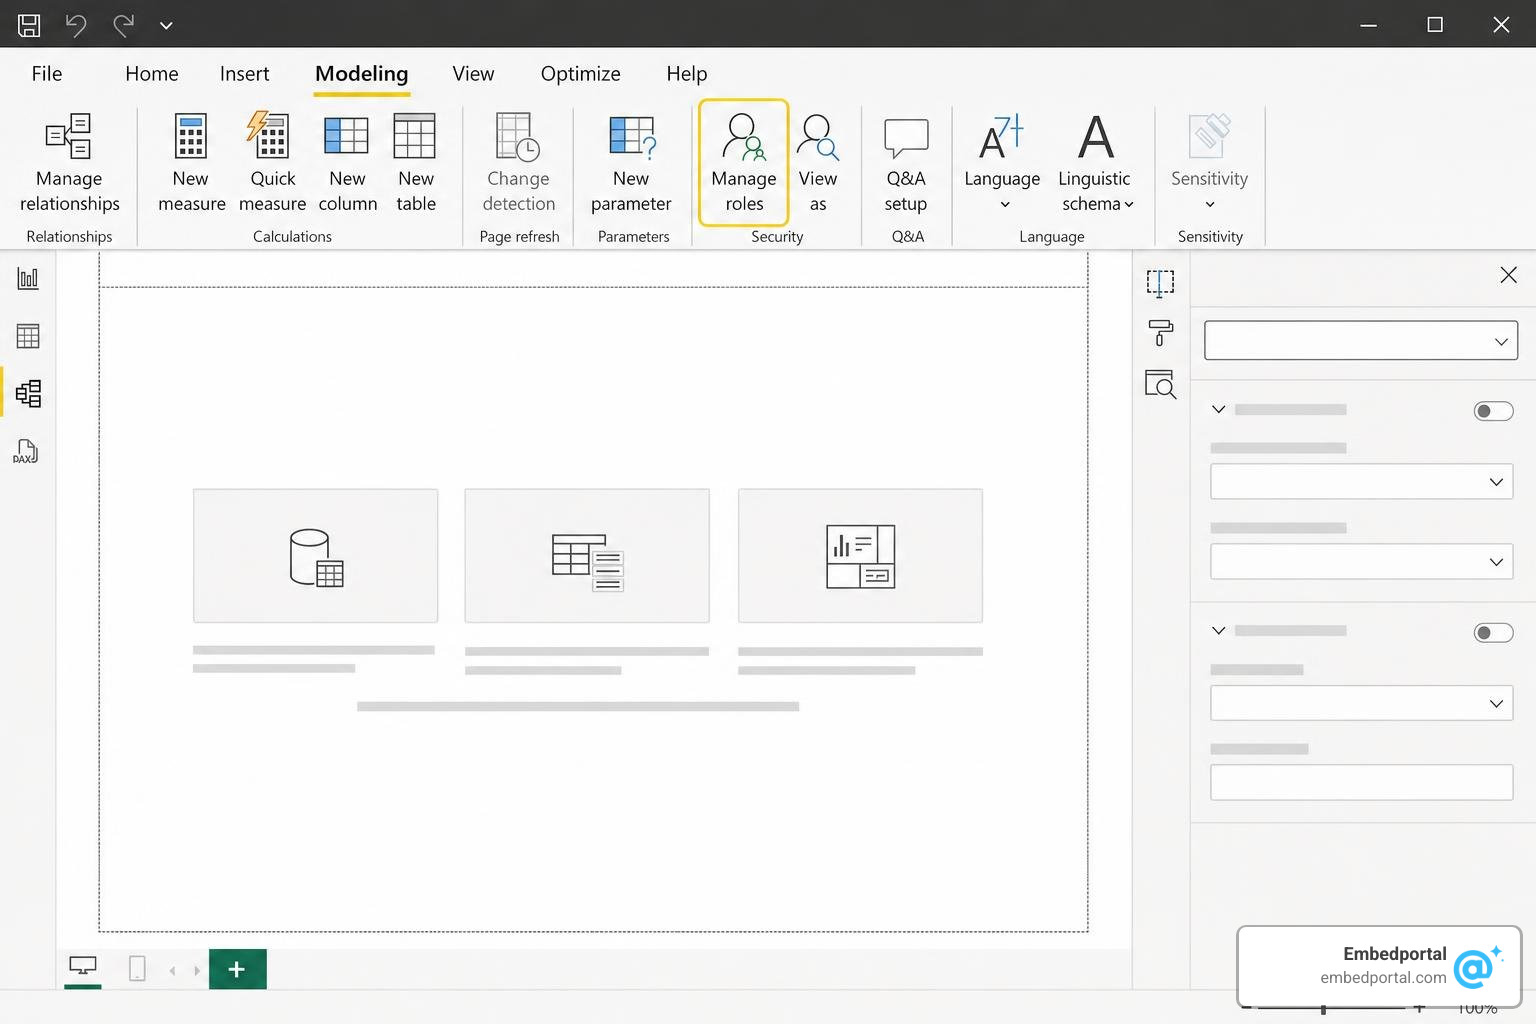Select the sample report layout card
The image size is (1536, 1024).
pyautogui.click(x=860, y=556)
